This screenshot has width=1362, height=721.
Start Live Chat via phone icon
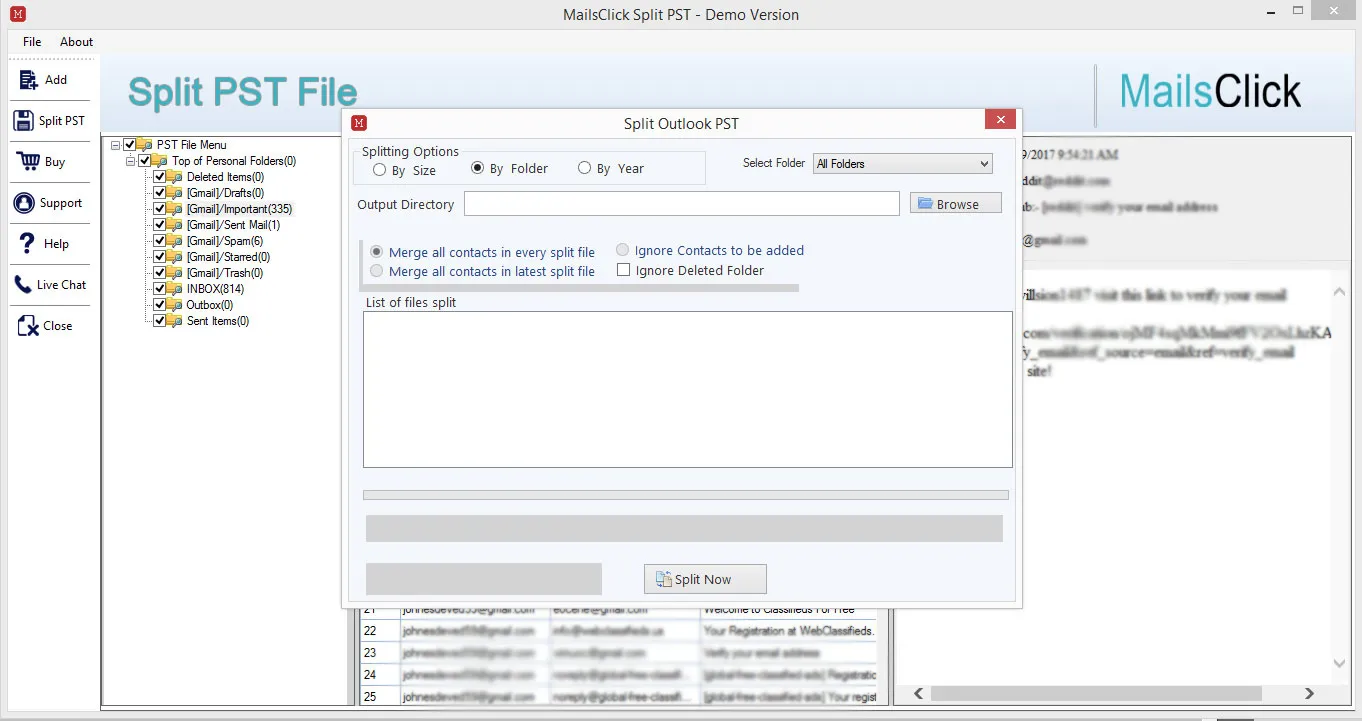click(23, 284)
